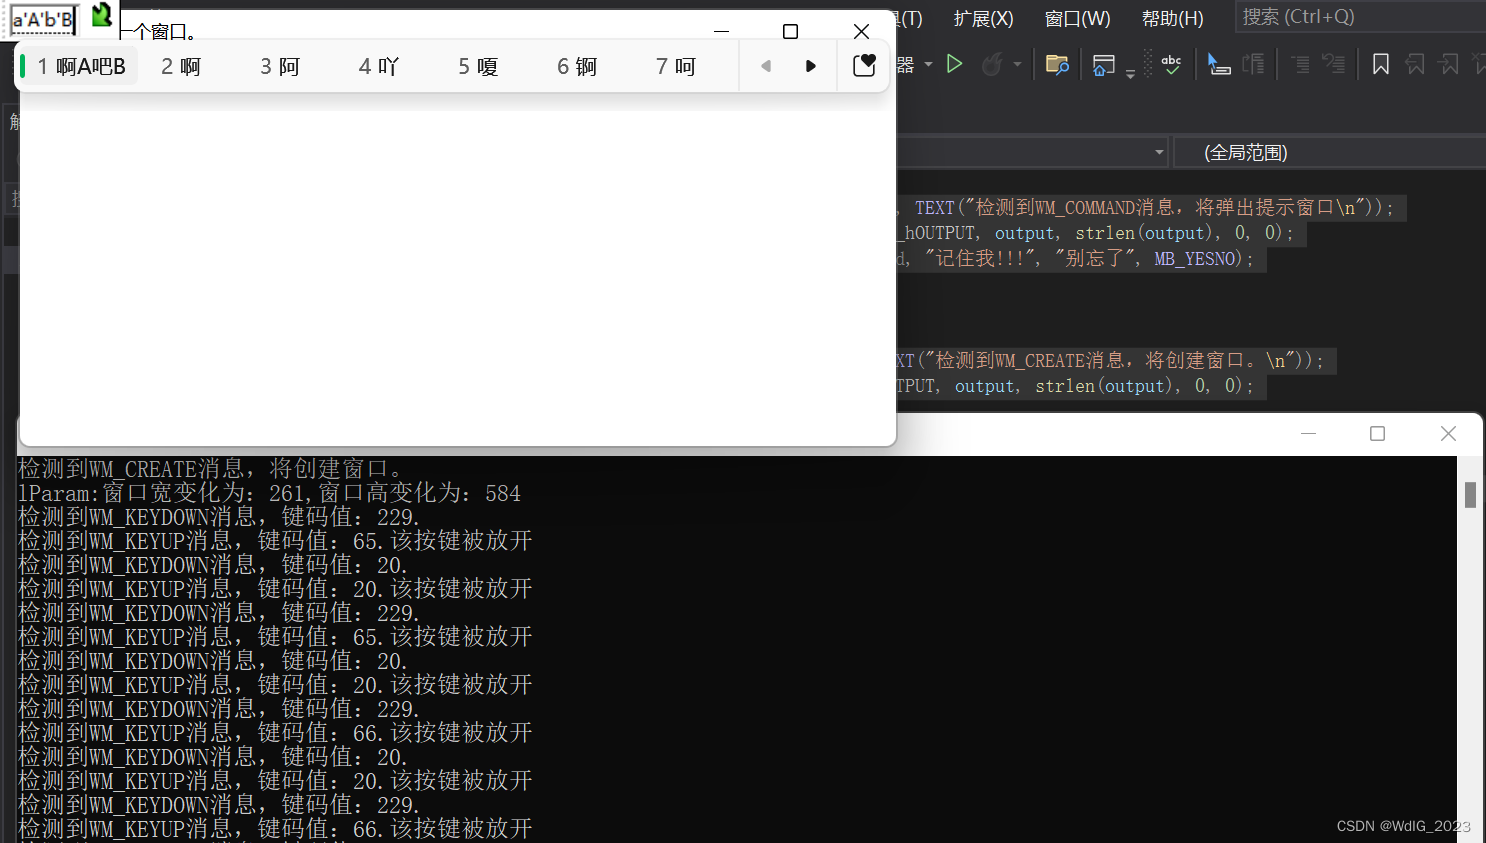
Task: Click the console window scrollbar thumb
Action: click(1470, 494)
